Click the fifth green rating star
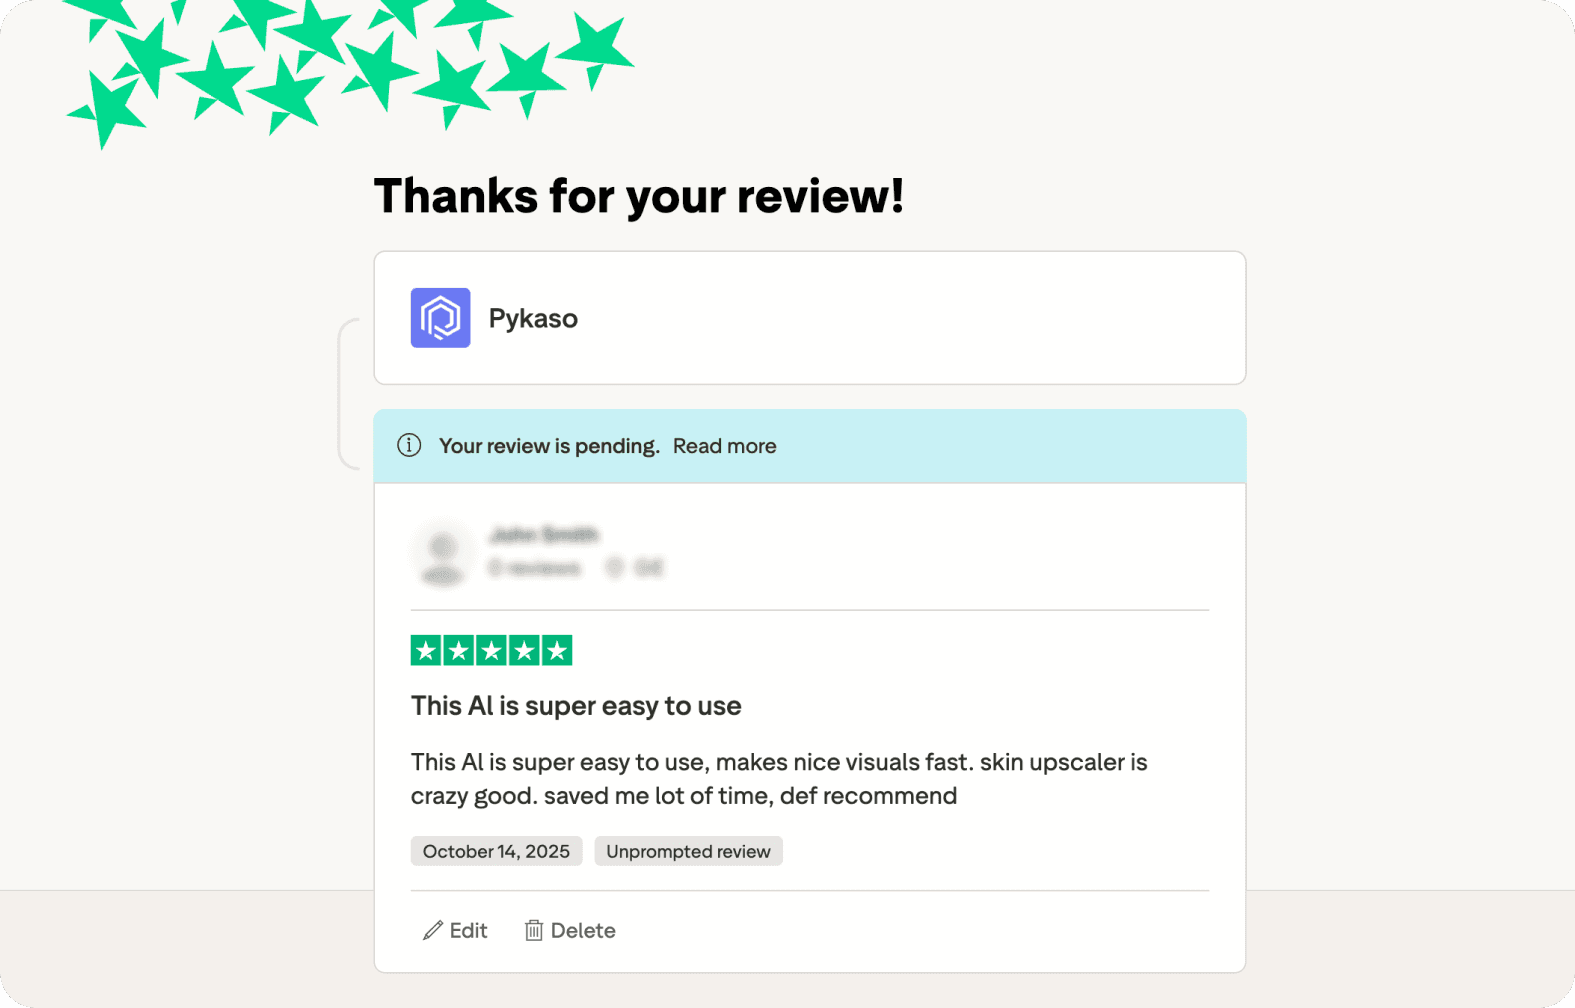The image size is (1575, 1008). click(557, 651)
